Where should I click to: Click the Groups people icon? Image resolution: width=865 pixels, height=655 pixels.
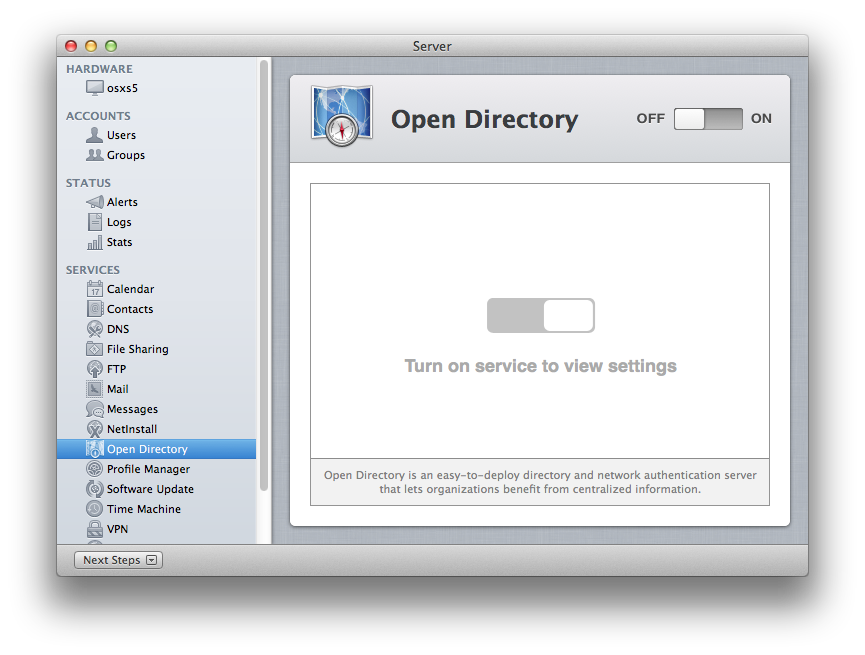(94, 155)
